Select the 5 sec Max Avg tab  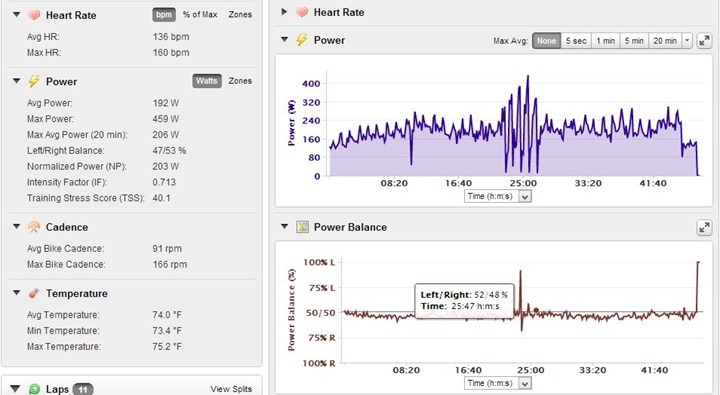click(576, 40)
